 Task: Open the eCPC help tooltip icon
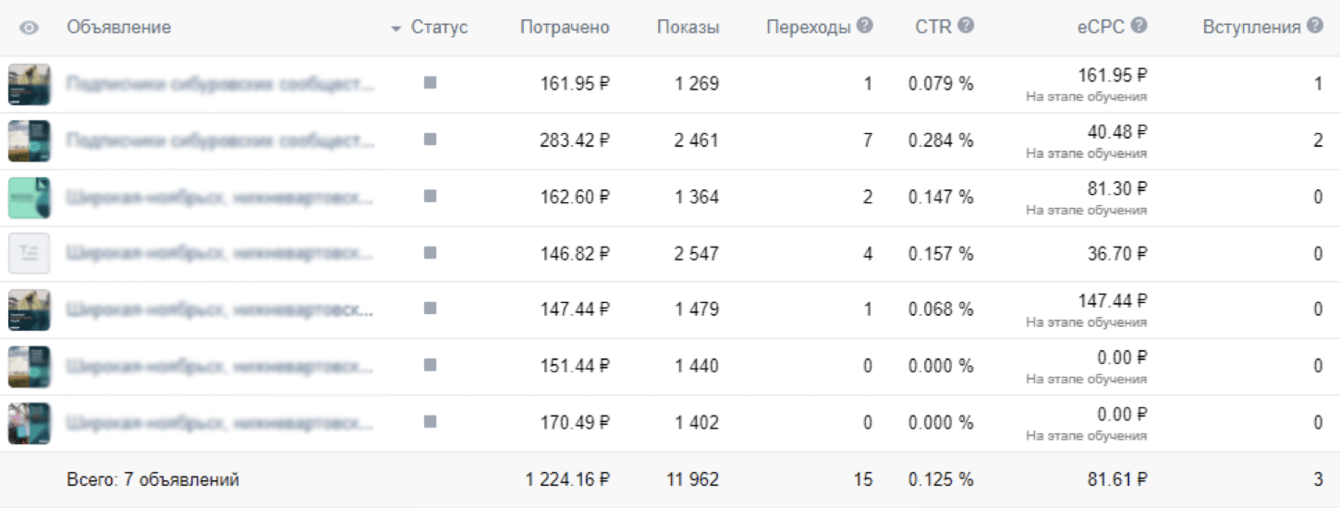(1139, 27)
